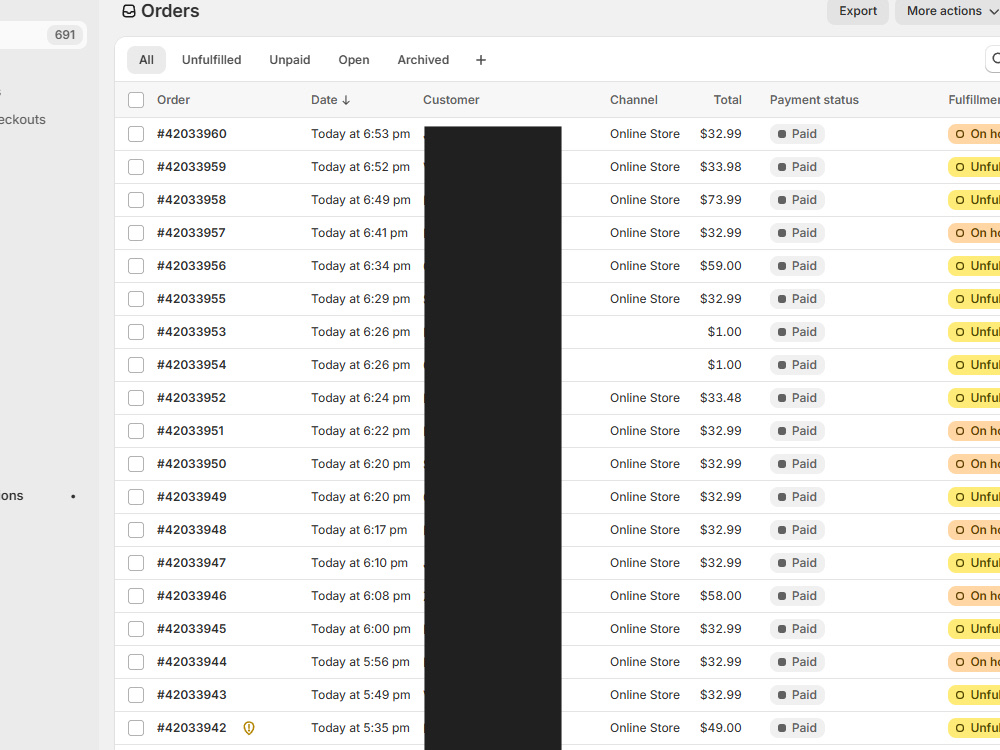The width and height of the screenshot is (1000, 750).
Task: Click the $73.99 total
Action: [x=721, y=200]
